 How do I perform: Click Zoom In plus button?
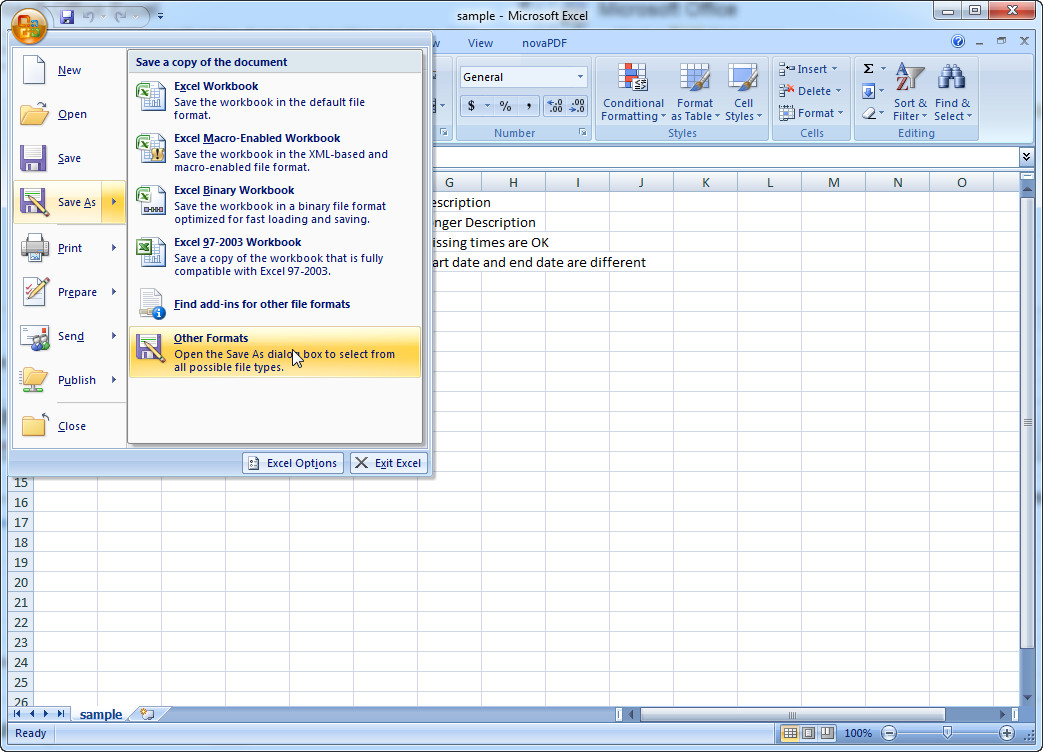click(1006, 733)
